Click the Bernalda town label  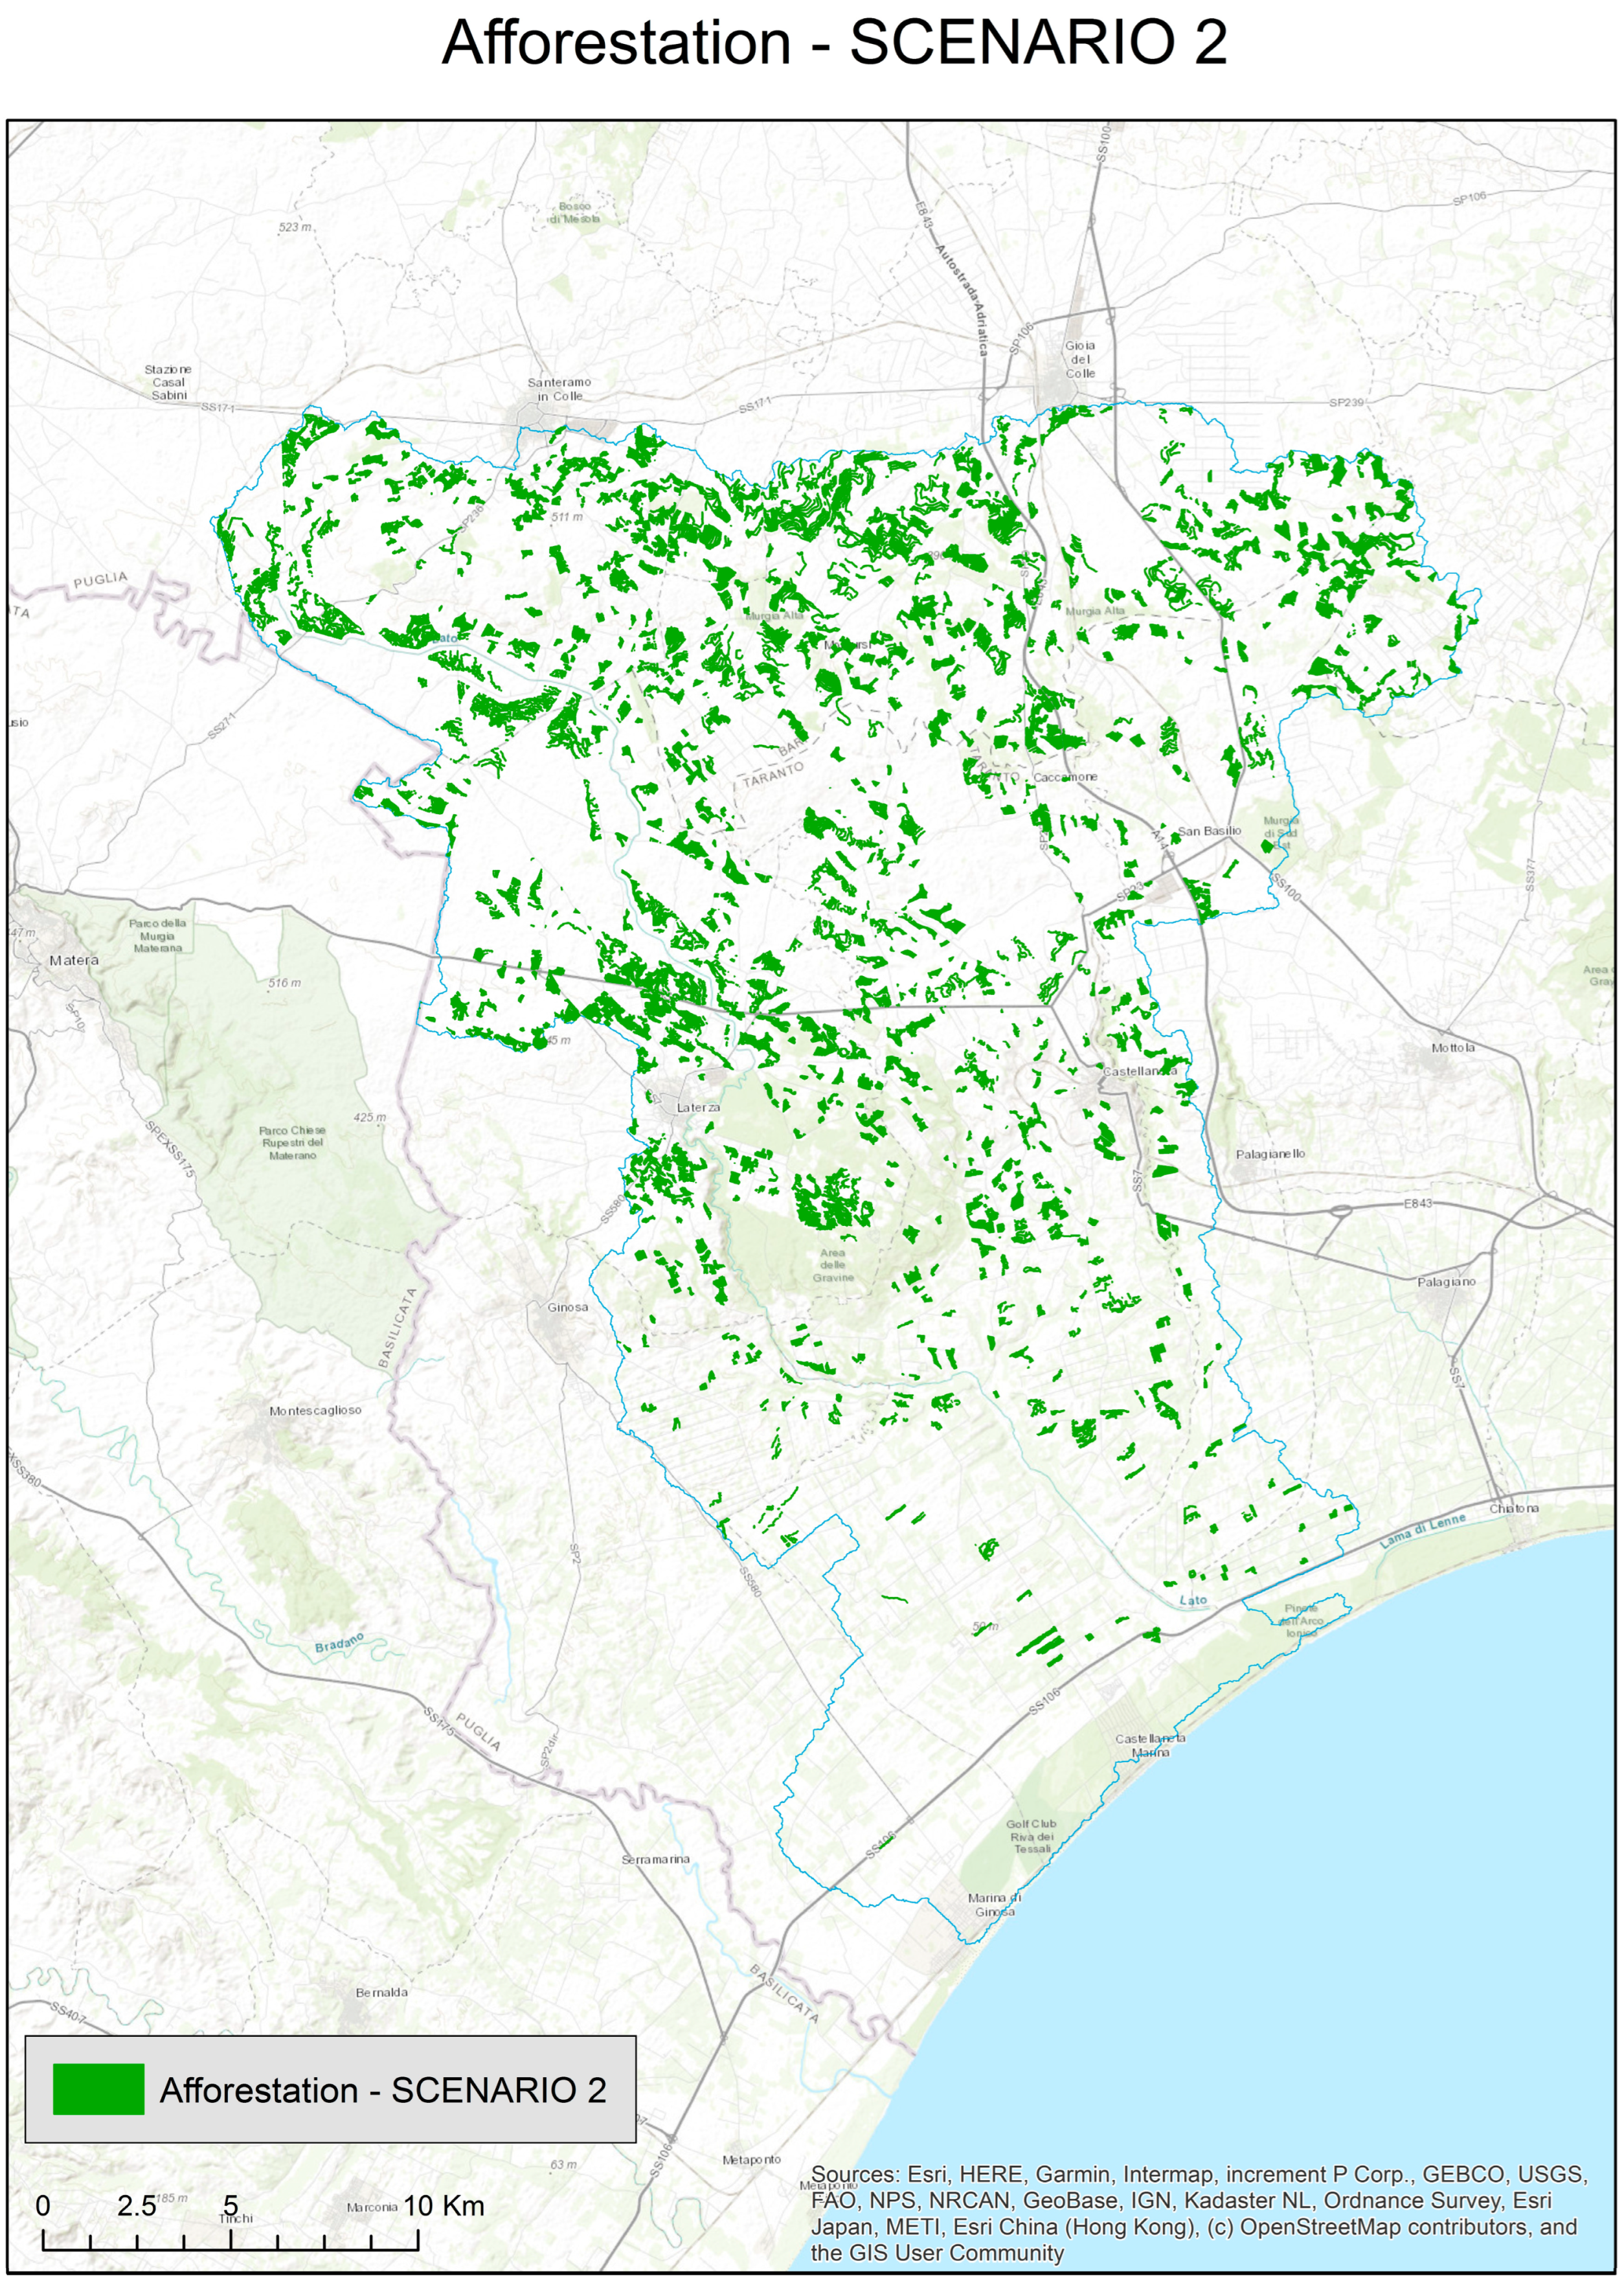click(x=381, y=1992)
